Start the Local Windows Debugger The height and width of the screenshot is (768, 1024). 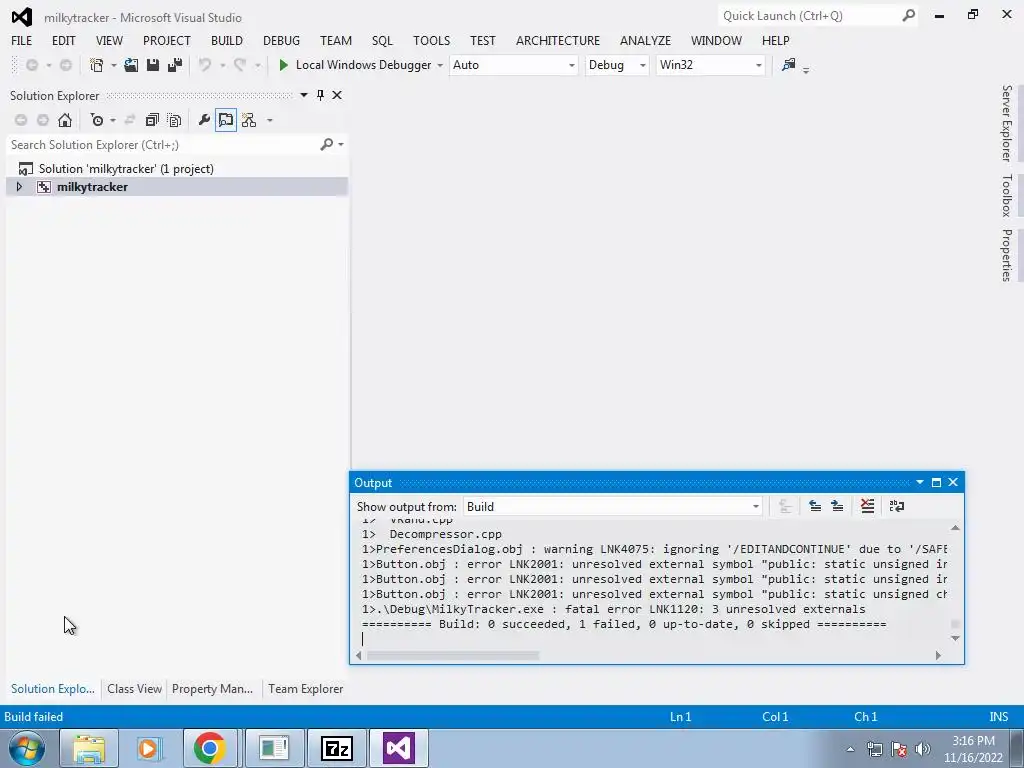point(355,65)
